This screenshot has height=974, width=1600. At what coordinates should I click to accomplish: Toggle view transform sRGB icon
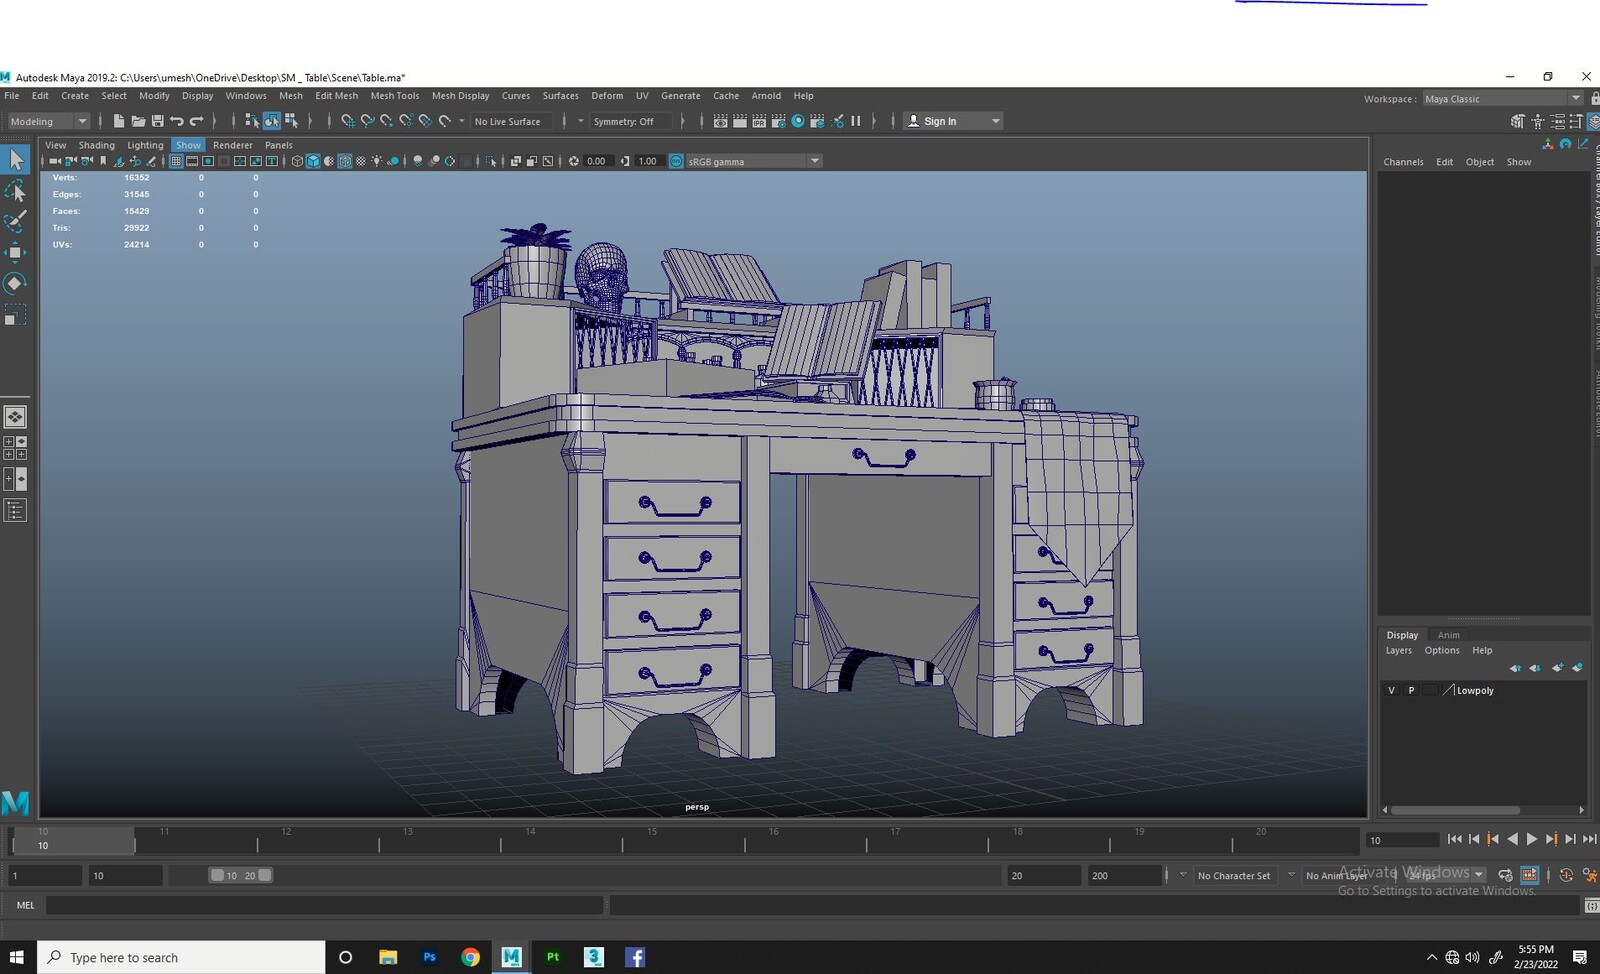(x=676, y=161)
